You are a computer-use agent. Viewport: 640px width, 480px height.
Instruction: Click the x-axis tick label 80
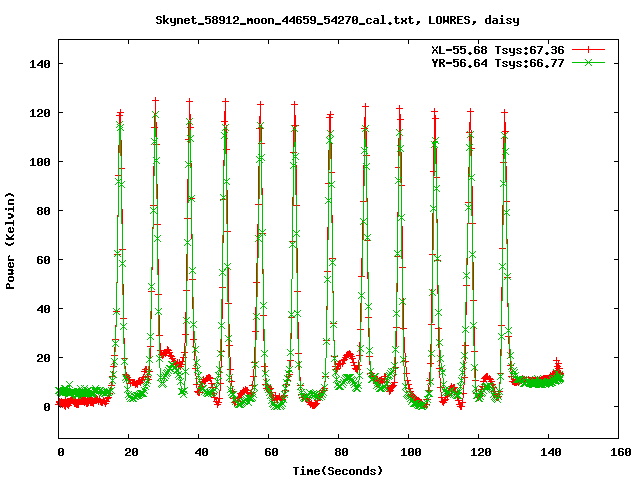pyautogui.click(x=341, y=452)
